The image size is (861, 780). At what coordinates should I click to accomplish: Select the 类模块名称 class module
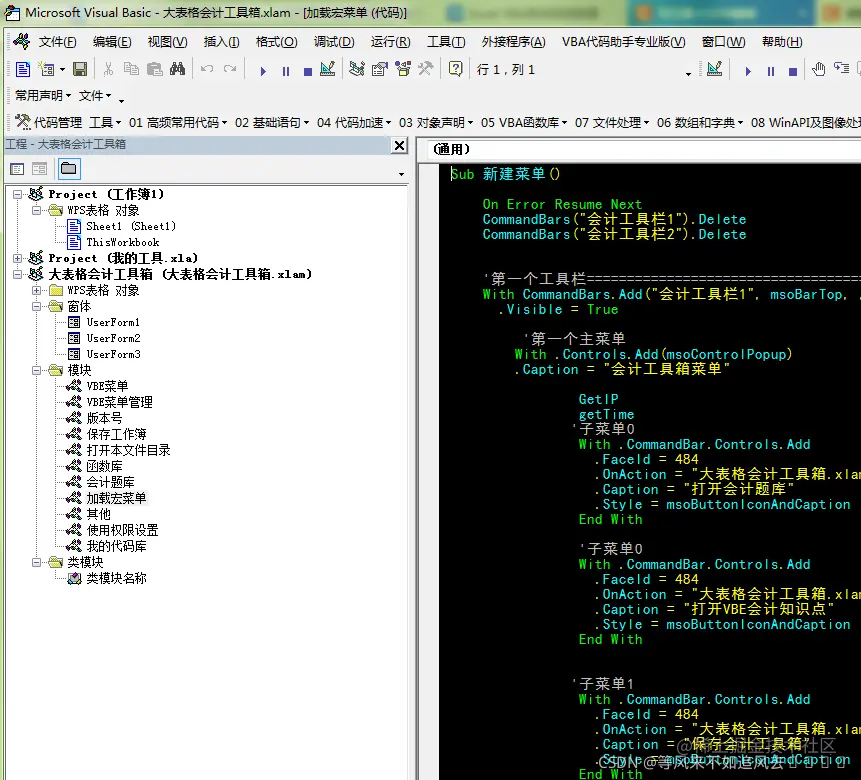point(116,578)
